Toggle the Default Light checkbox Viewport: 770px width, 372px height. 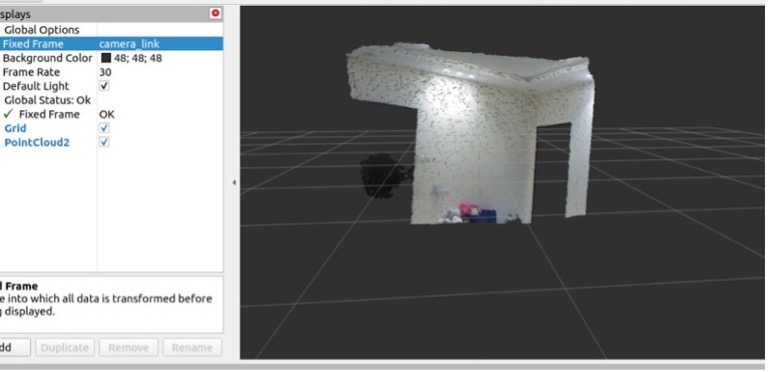coord(104,86)
